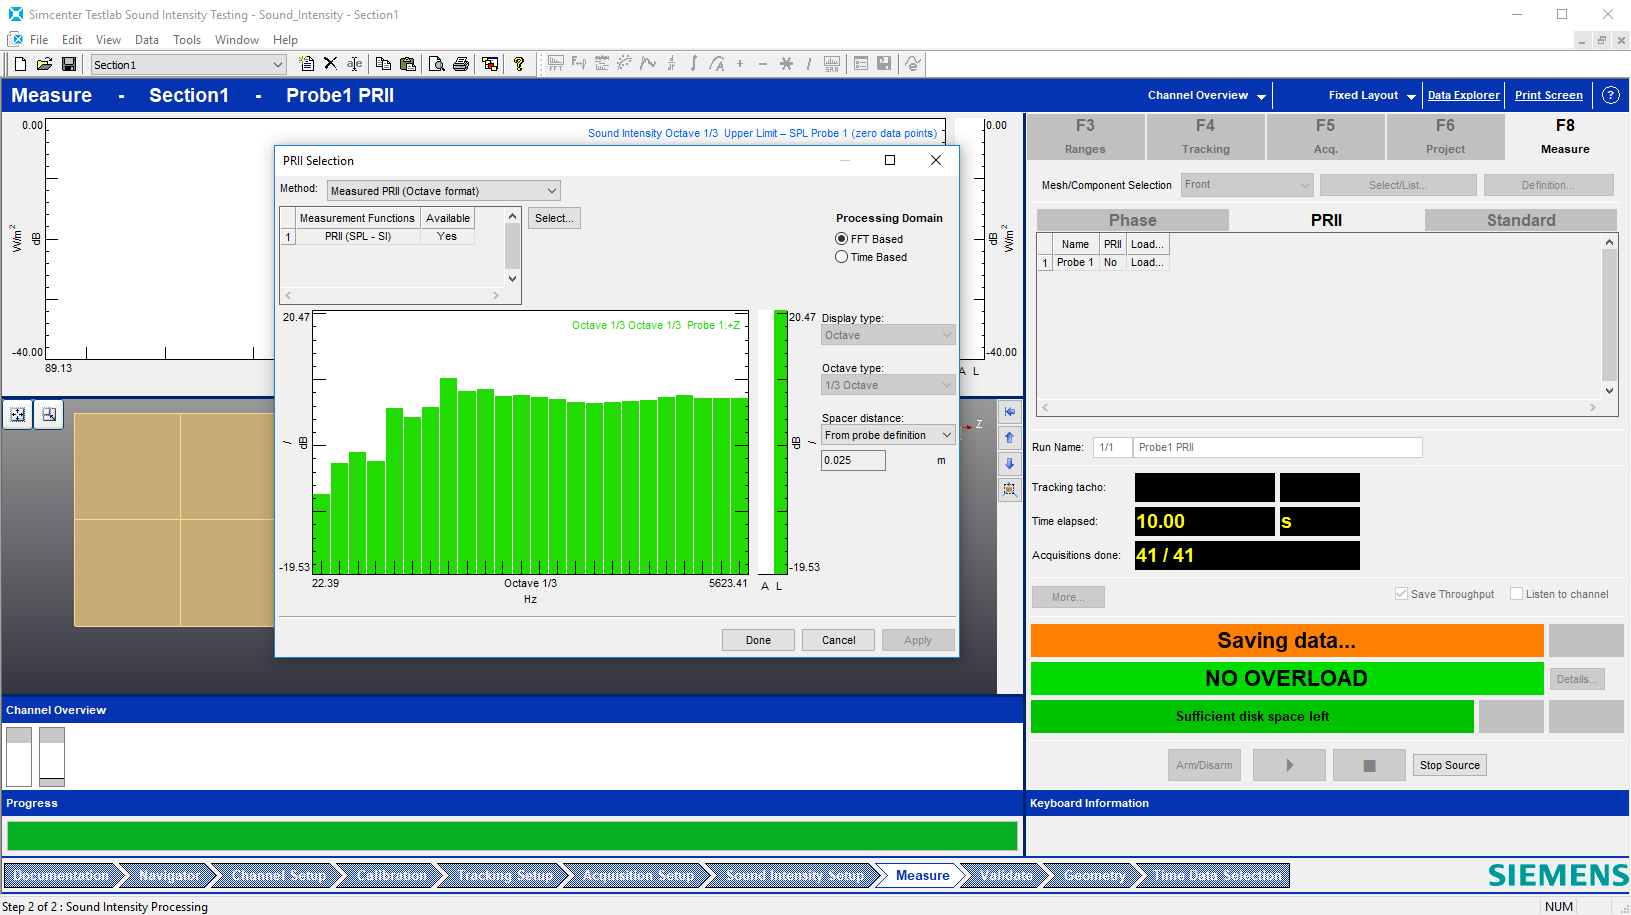This screenshot has height=915, width=1631.
Task: Open the Data Explorer link
Action: (1463, 95)
